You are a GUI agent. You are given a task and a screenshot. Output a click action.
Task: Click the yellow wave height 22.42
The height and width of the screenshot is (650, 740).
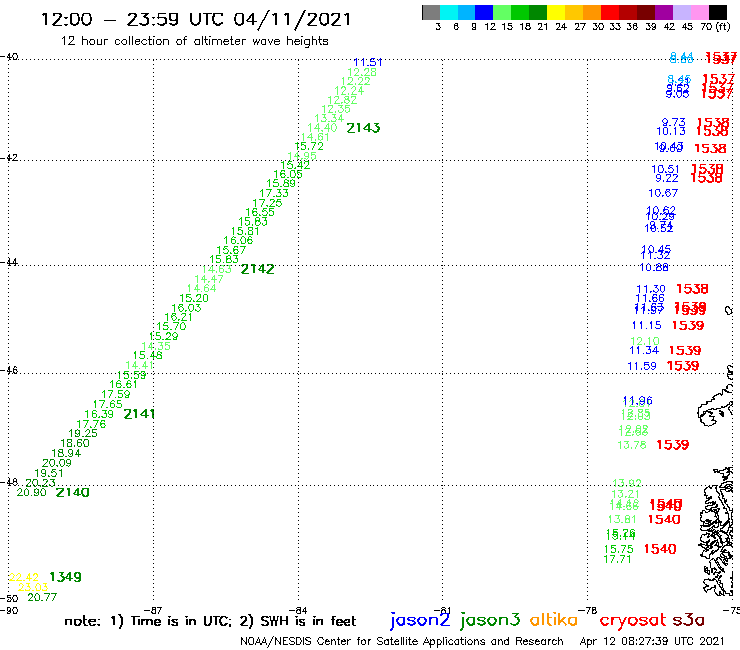coord(24,577)
